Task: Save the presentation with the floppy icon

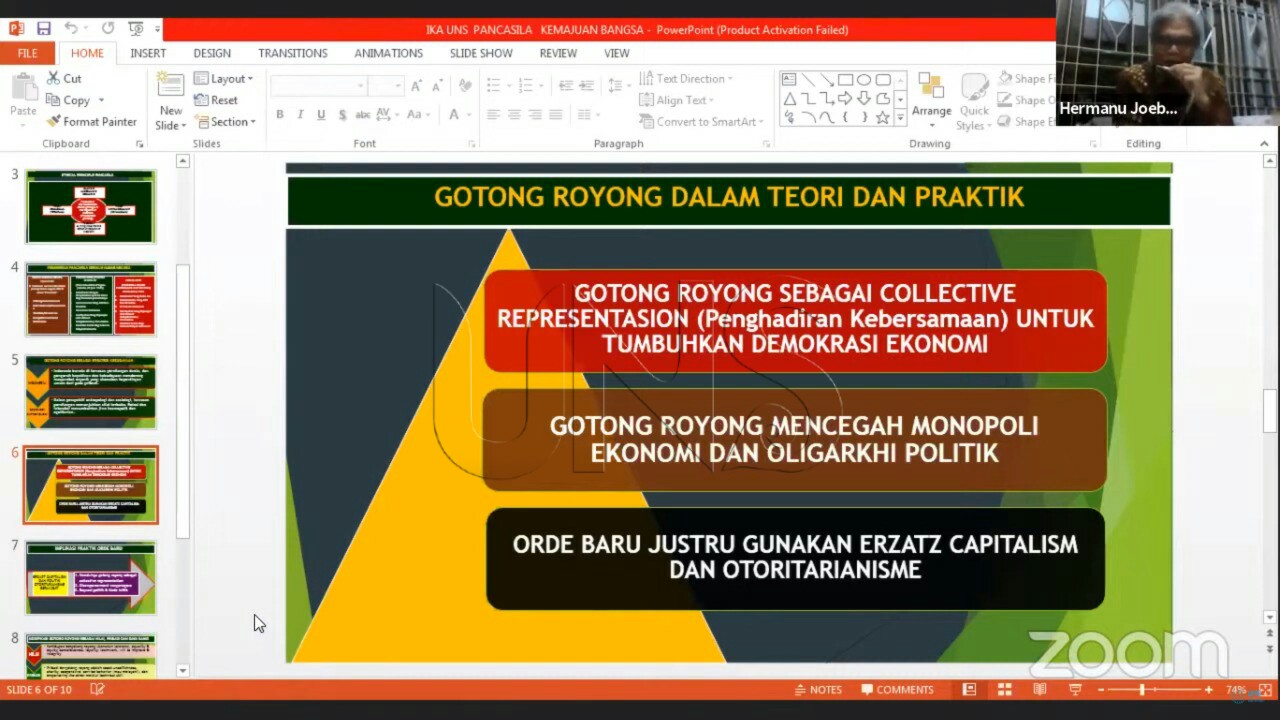Action: coord(43,29)
